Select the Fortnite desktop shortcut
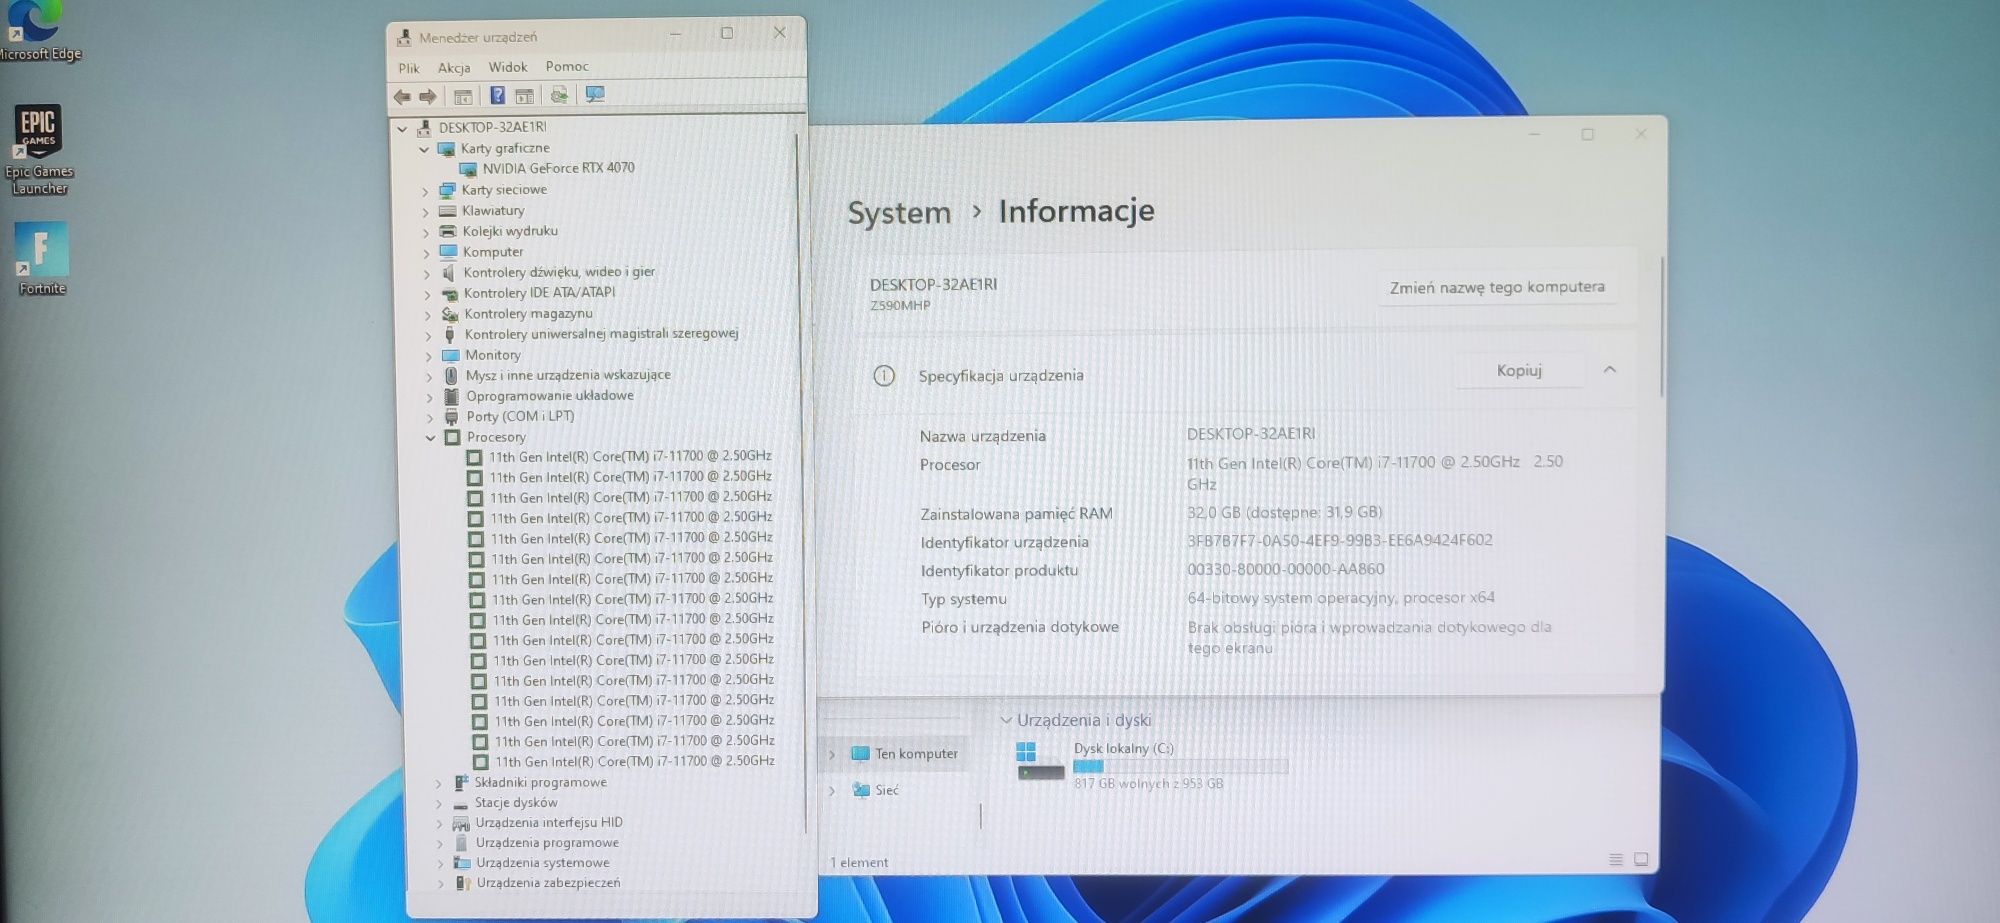This screenshot has width=2000, height=923. [x=42, y=259]
